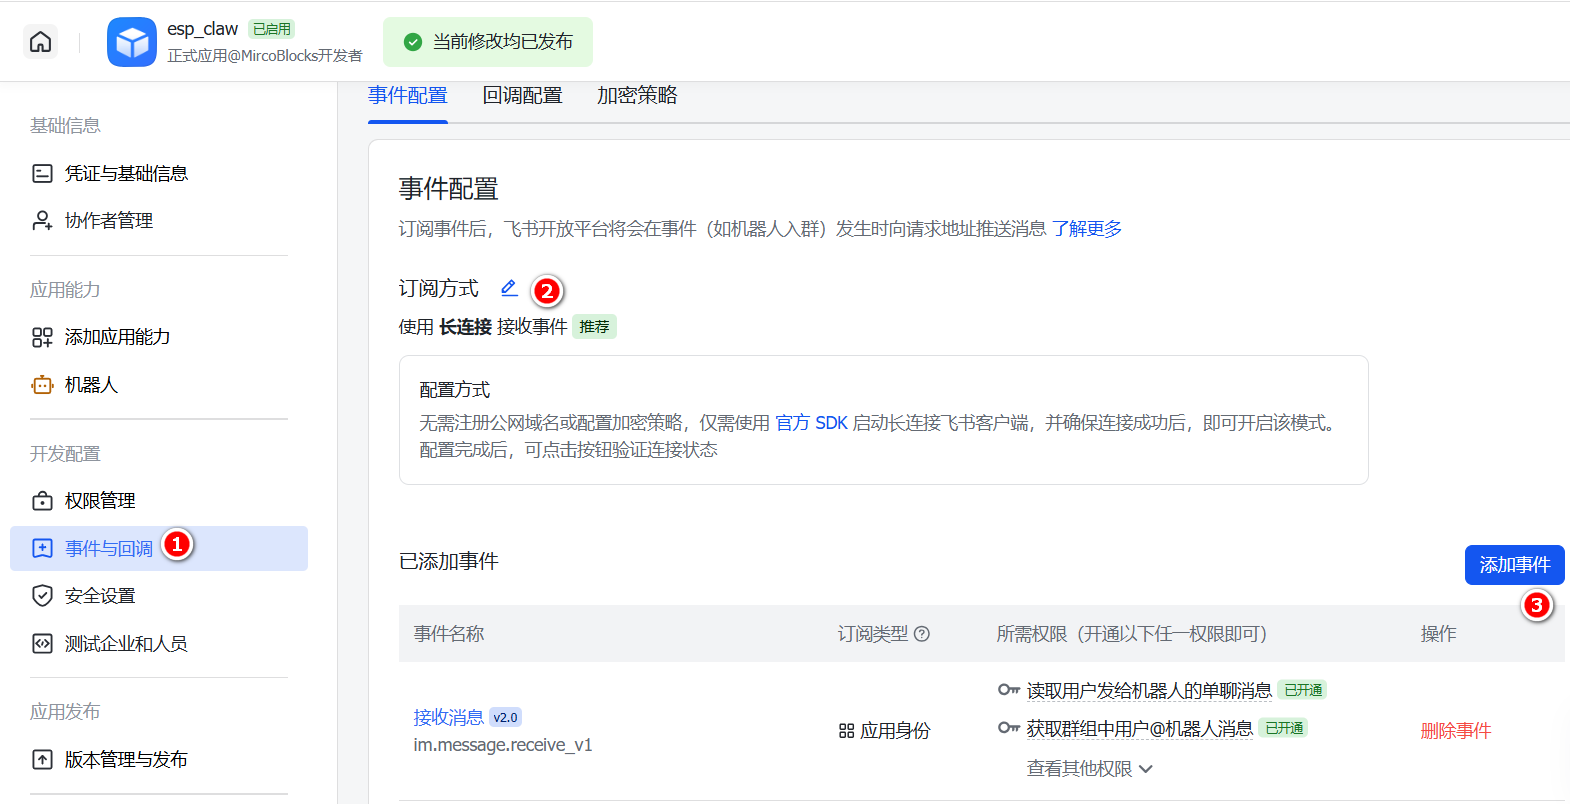The image size is (1570, 804).
Task: Switch to the 加密策略 tab
Action: point(637,95)
